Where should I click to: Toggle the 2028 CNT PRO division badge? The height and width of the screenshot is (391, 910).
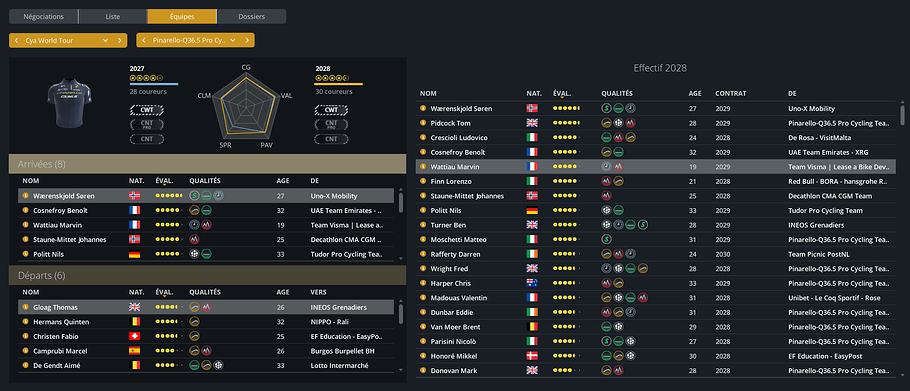point(331,124)
